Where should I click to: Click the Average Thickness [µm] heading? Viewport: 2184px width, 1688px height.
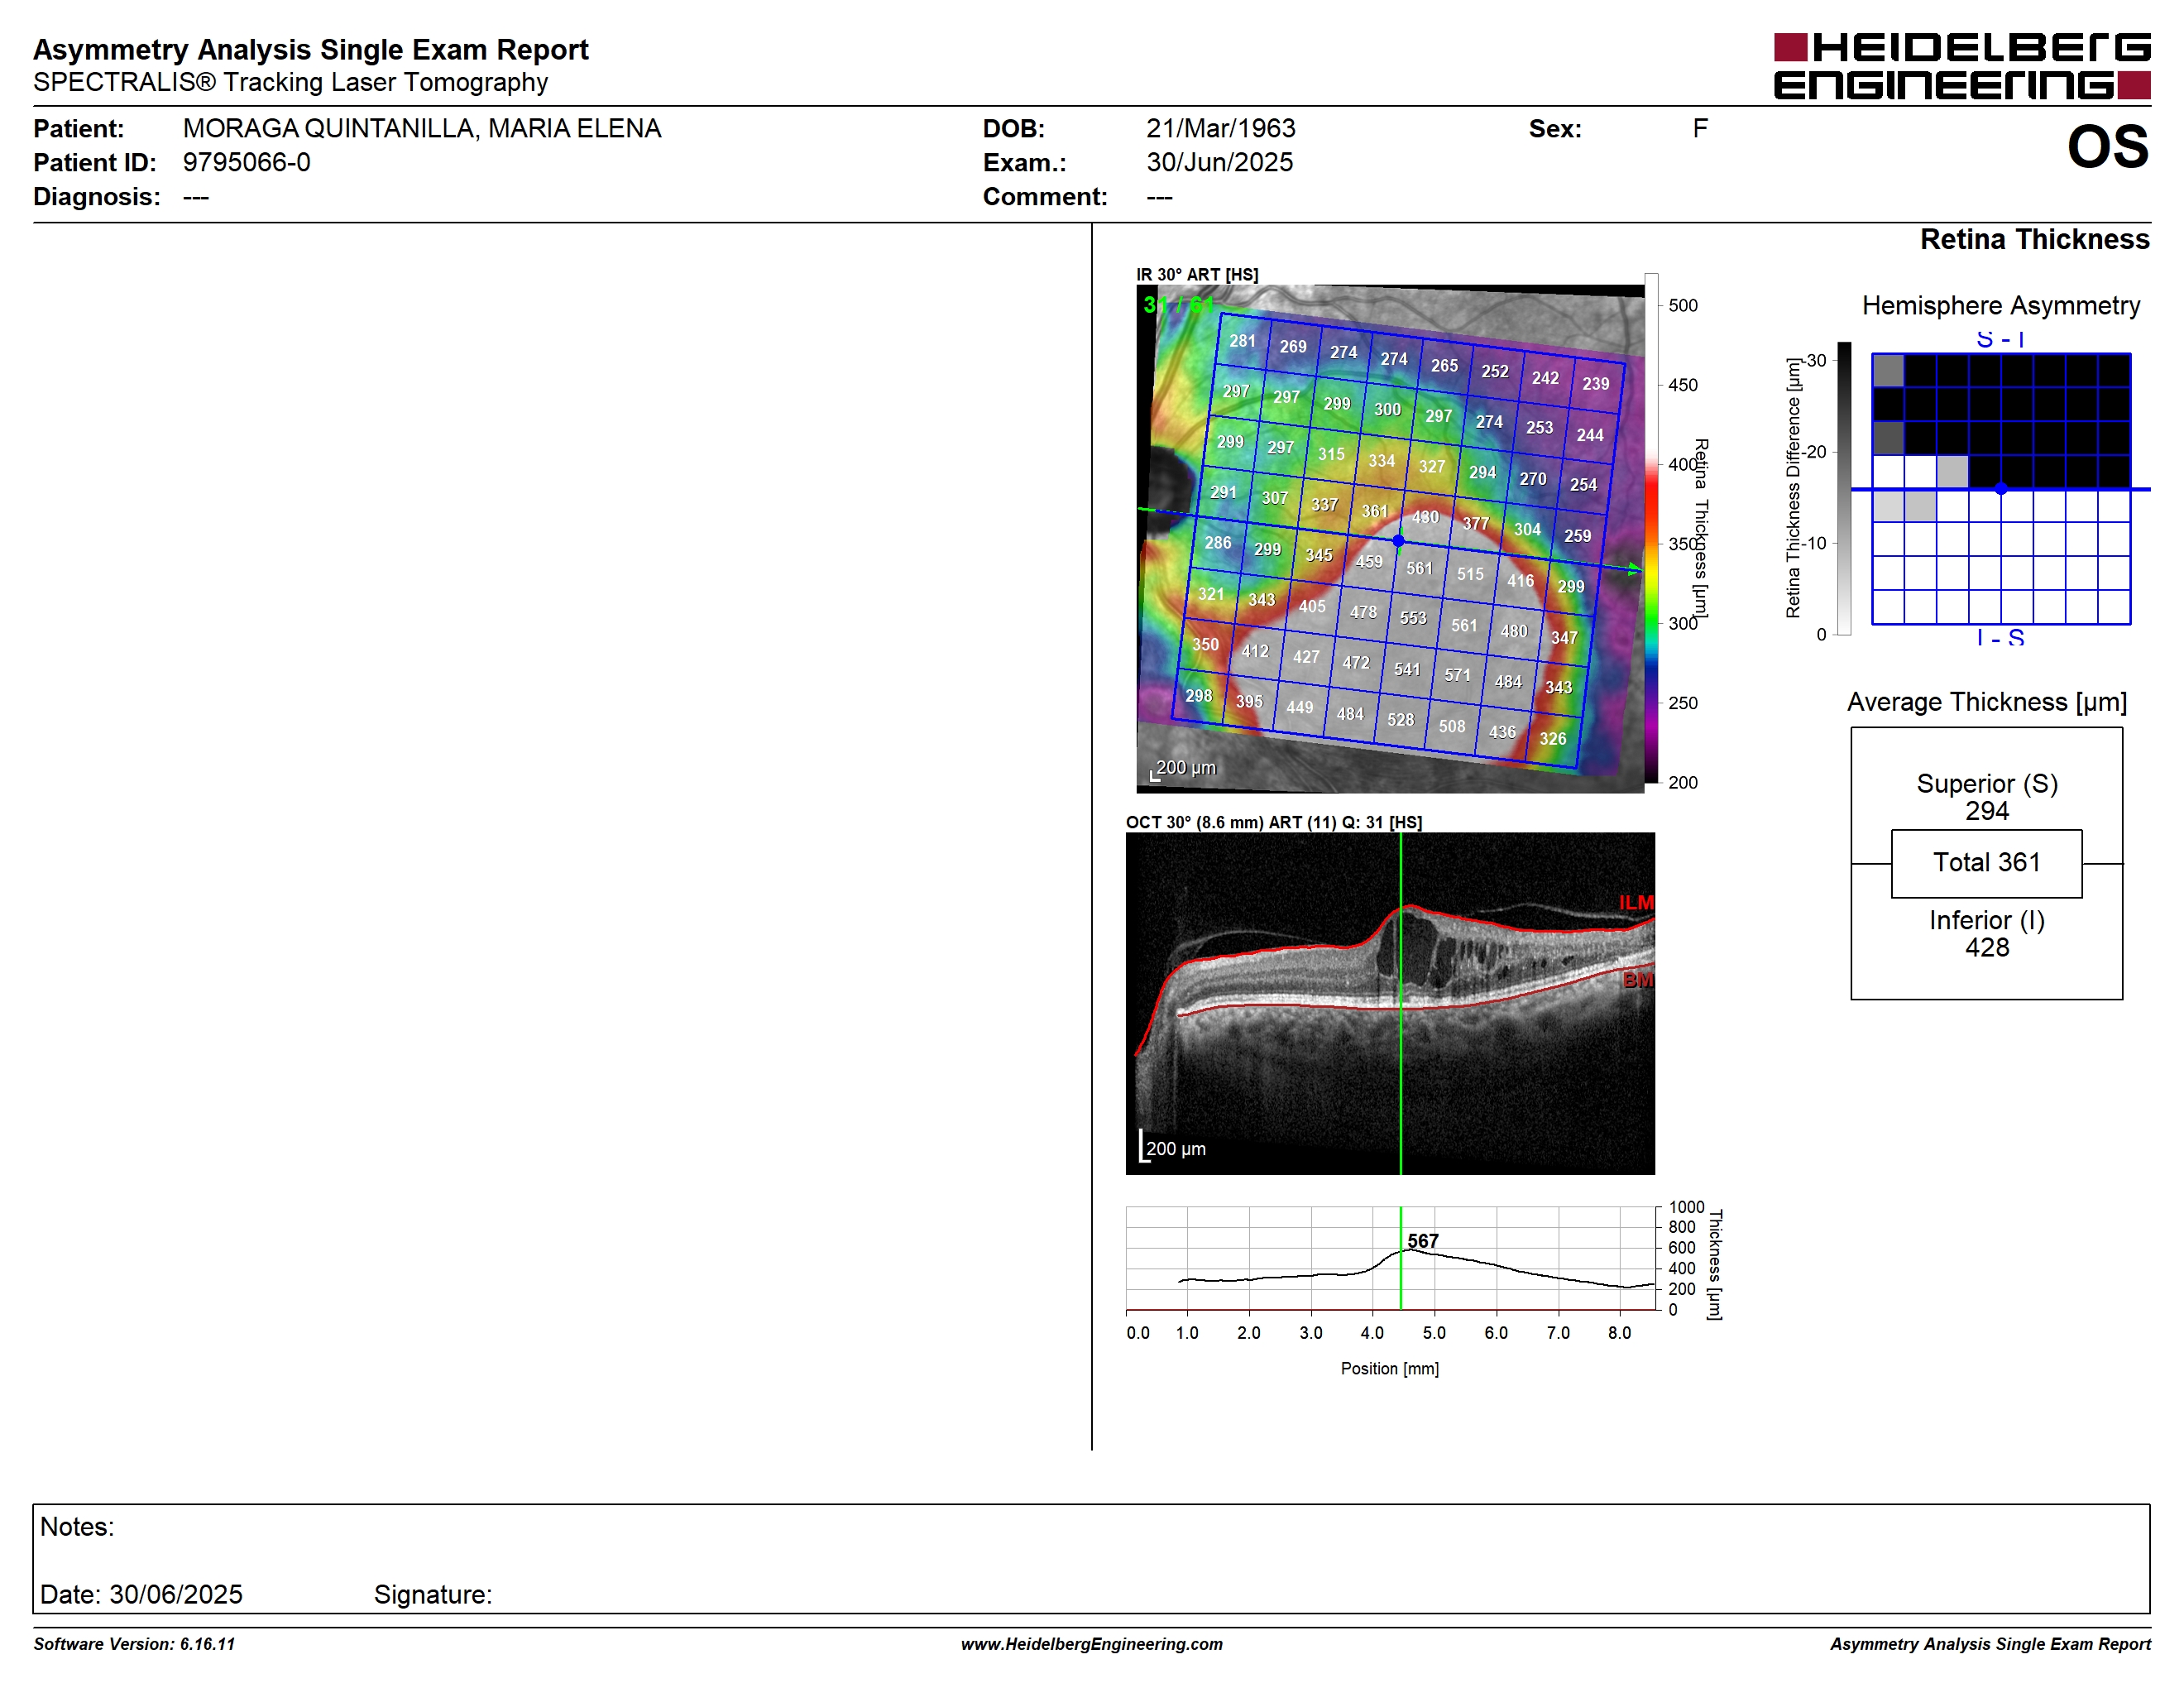[1987, 703]
